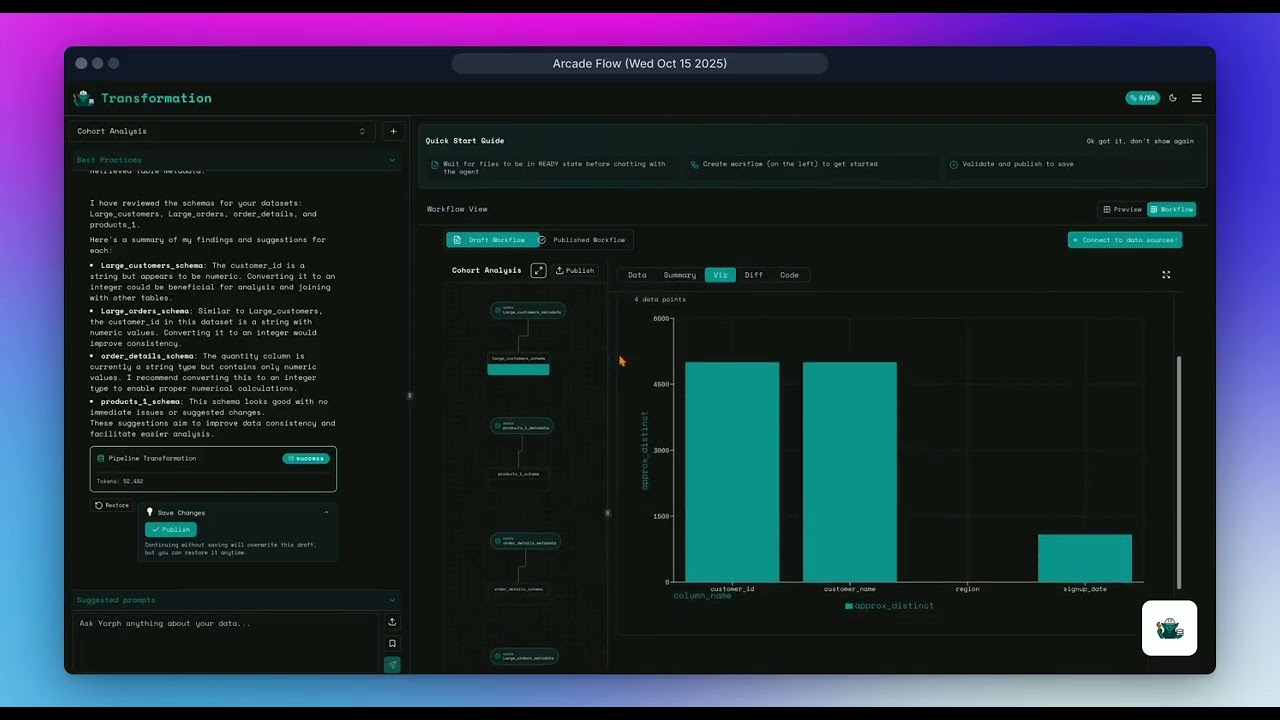Switch to Draft Workflow
The width and height of the screenshot is (1280, 720).
492,240
